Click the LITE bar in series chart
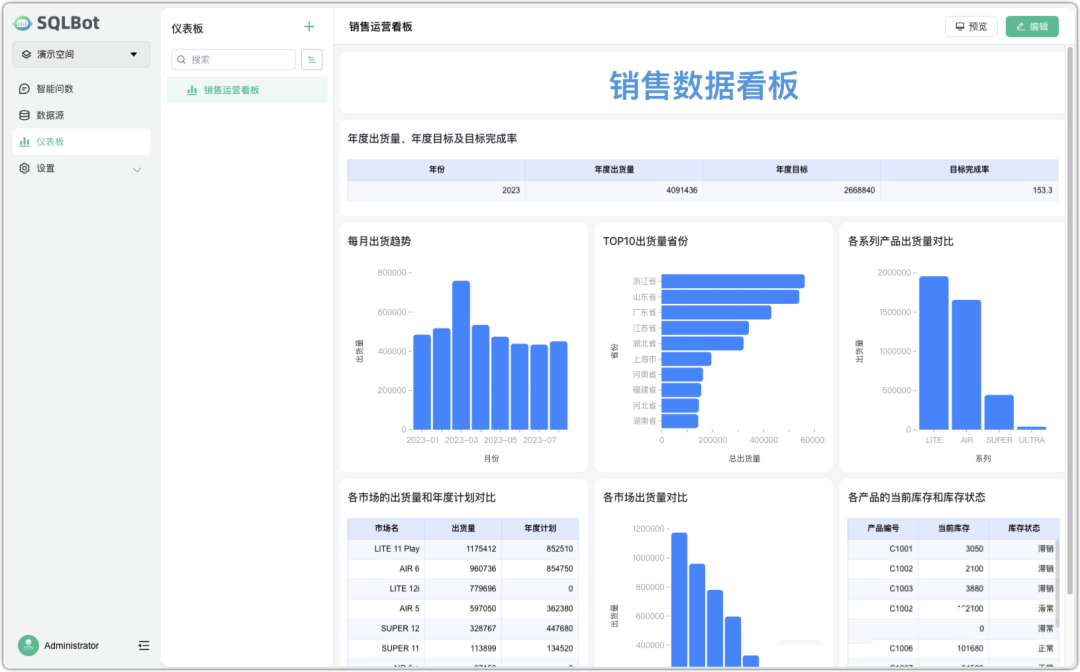 pos(934,353)
